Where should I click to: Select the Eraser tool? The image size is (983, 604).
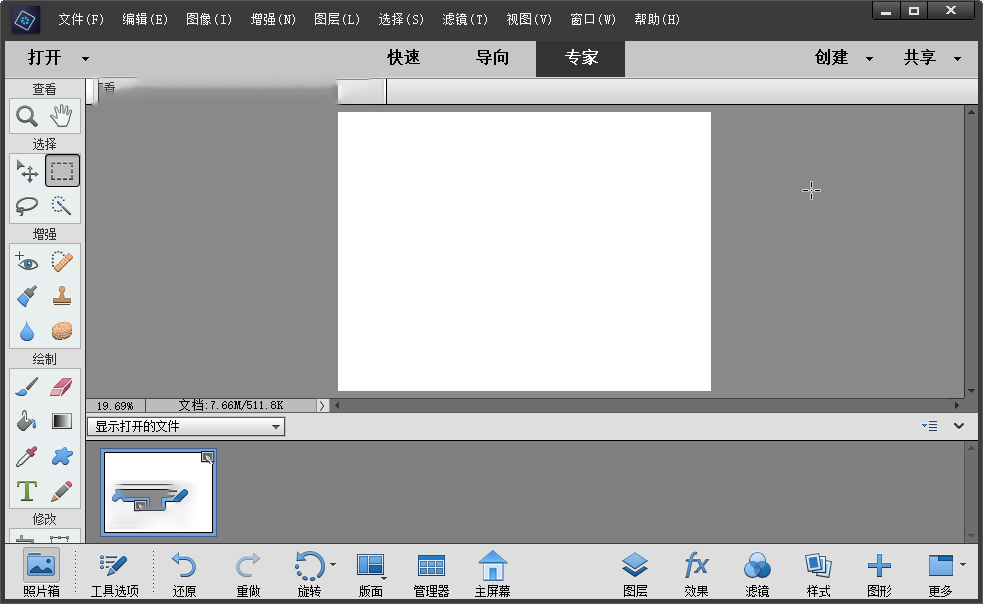click(61, 386)
